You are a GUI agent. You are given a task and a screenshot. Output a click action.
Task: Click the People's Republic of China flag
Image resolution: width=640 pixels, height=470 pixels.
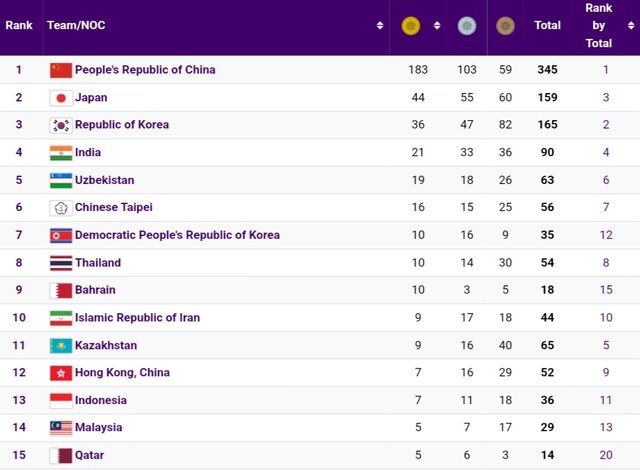pos(61,70)
